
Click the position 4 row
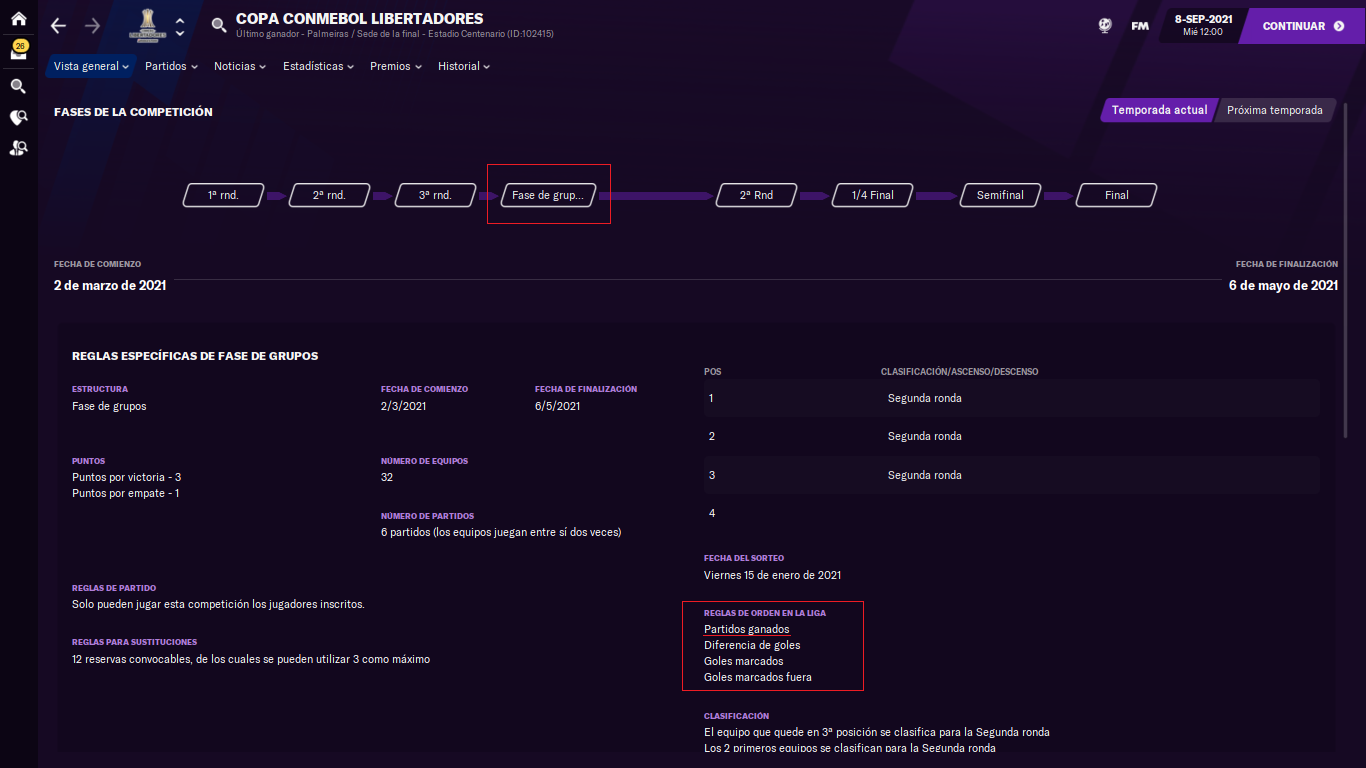[x=1011, y=513]
